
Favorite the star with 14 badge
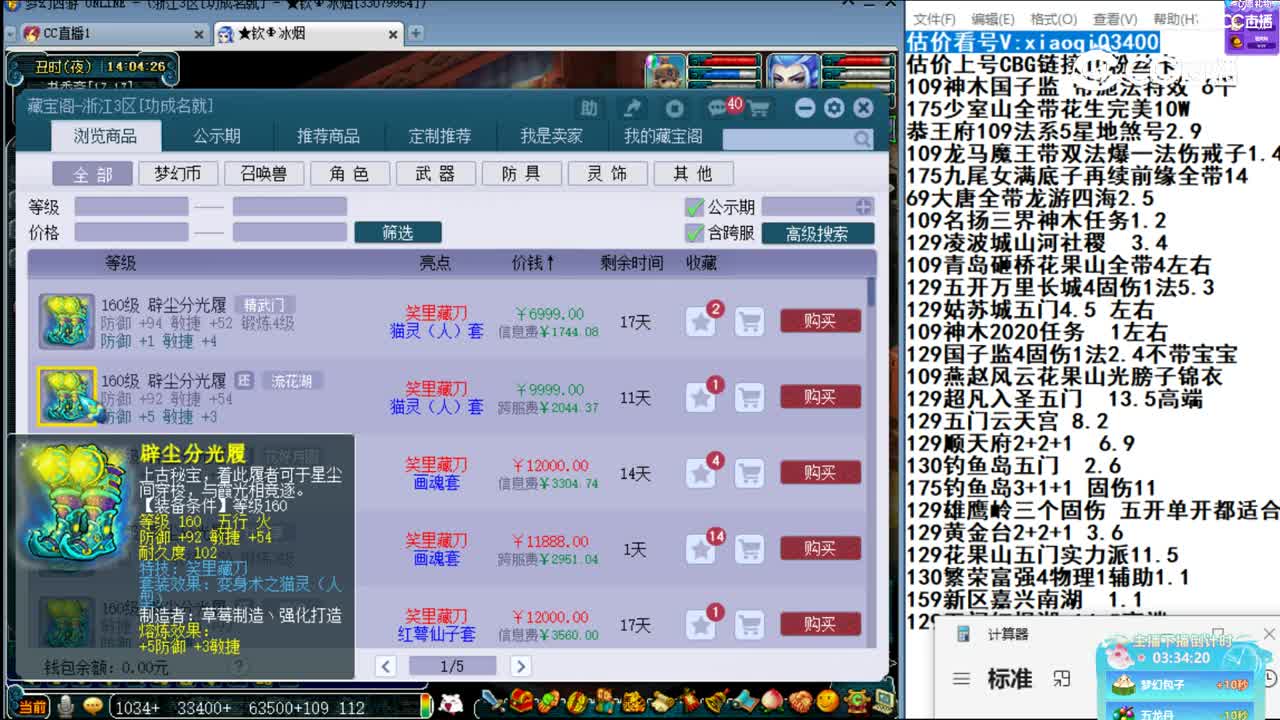(x=701, y=548)
